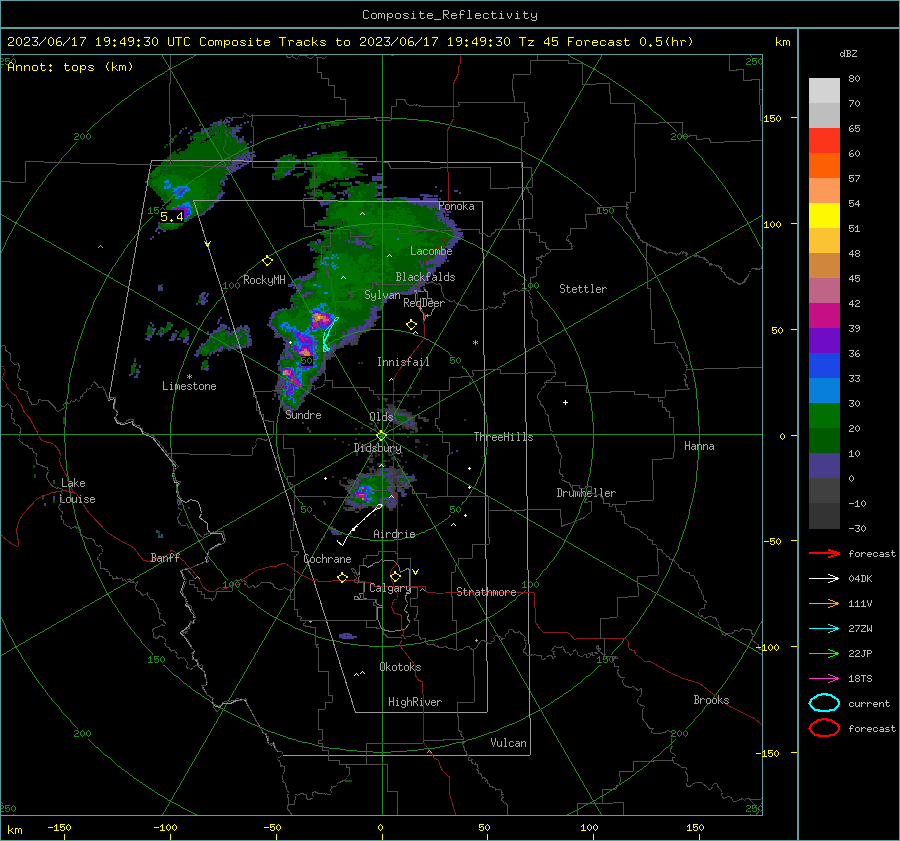Click the Blackfalds town label
This screenshot has width=900, height=841.
click(425, 277)
